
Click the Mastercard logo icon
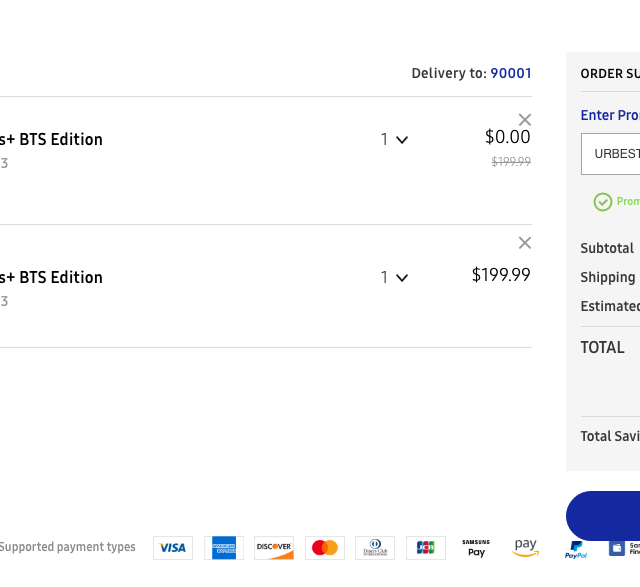(325, 548)
